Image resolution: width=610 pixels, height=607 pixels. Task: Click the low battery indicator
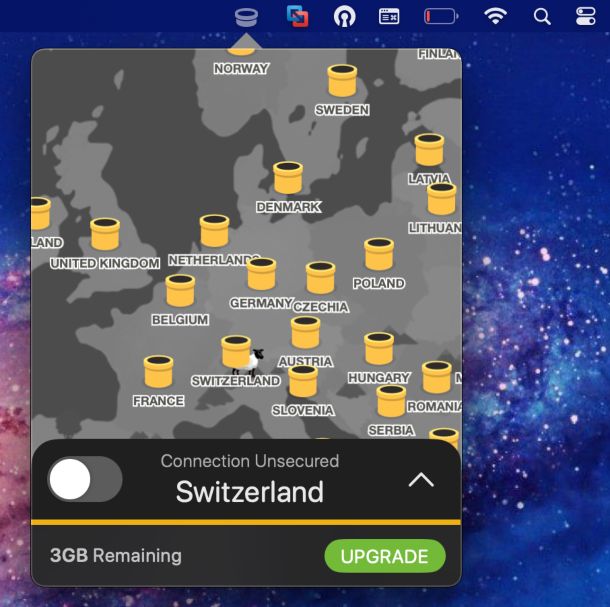click(x=441, y=16)
